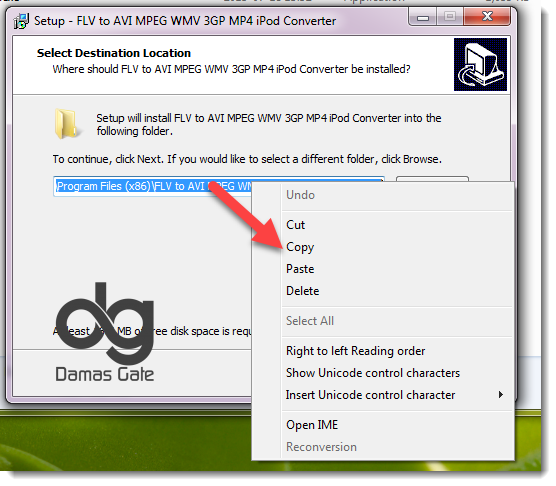556x486 pixels.
Task: Click the yellow folder icon
Action: pyautogui.click(x=66, y=124)
